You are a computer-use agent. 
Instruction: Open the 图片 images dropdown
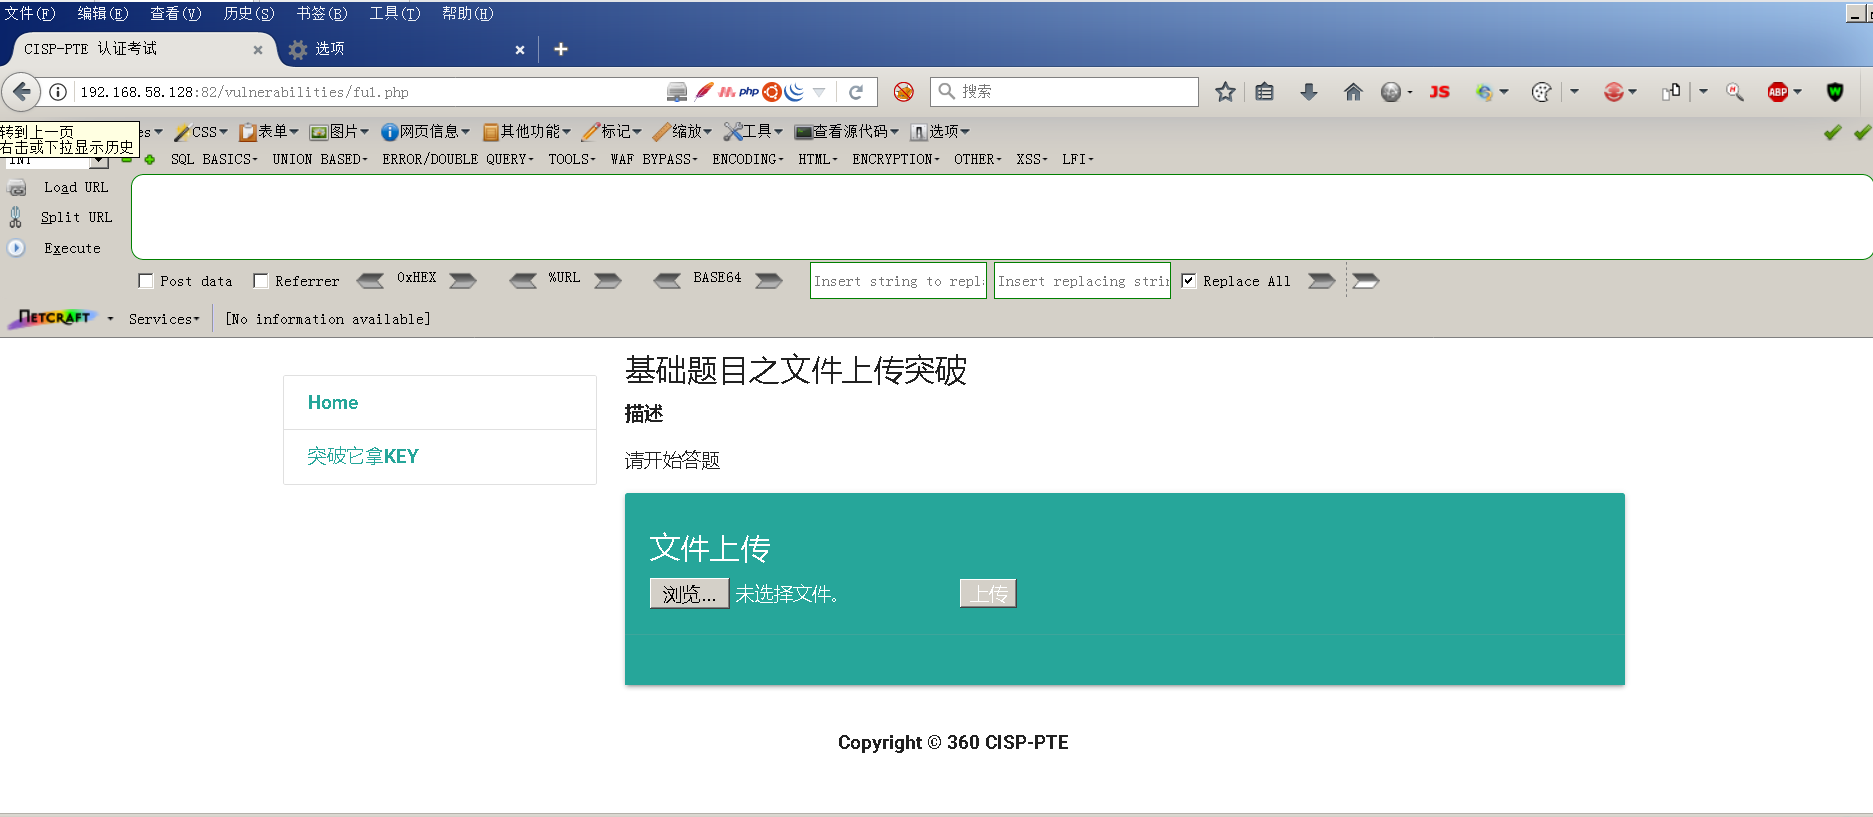point(340,132)
